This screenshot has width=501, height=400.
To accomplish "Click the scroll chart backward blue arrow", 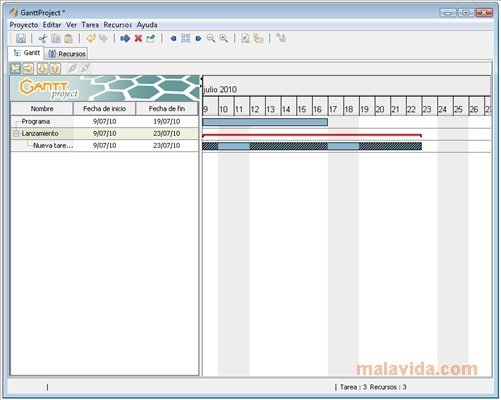I will pyautogui.click(x=173, y=38).
